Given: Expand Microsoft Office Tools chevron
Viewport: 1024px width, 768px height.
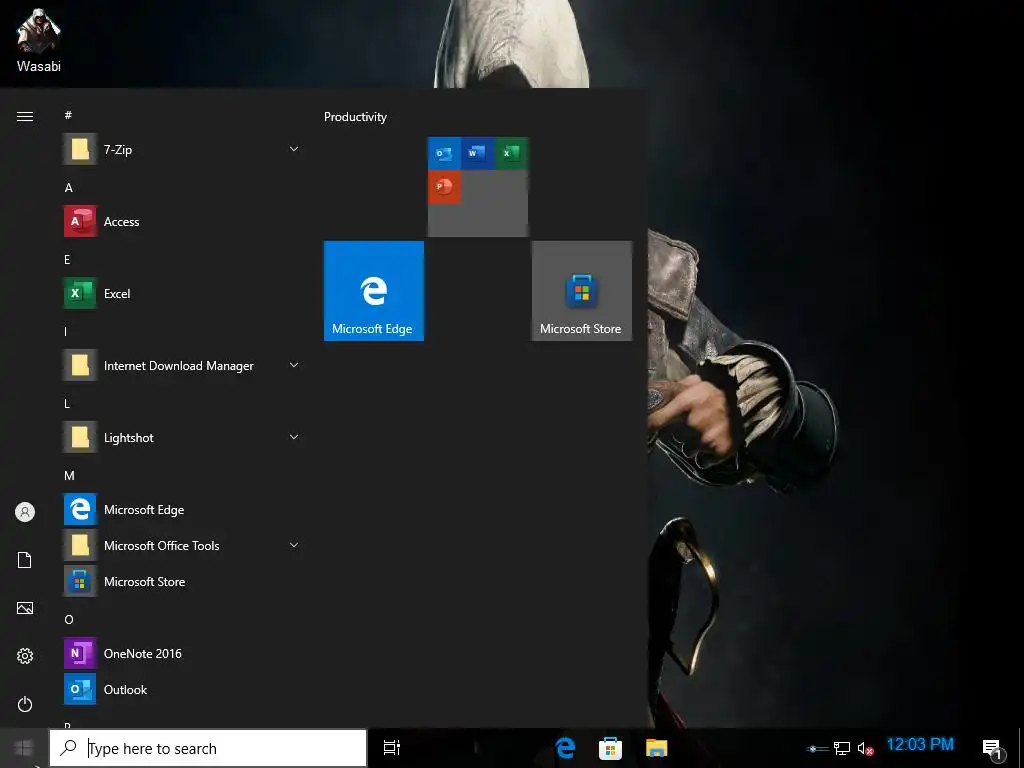Looking at the screenshot, I should 294,545.
